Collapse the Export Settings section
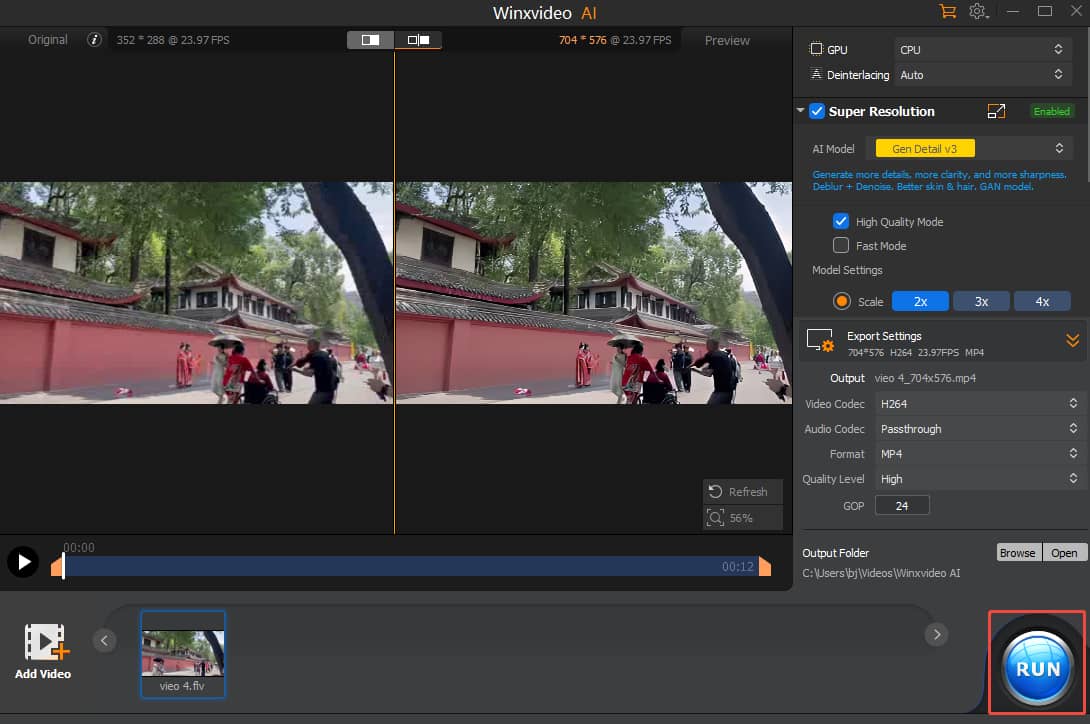 pyautogui.click(x=1073, y=340)
